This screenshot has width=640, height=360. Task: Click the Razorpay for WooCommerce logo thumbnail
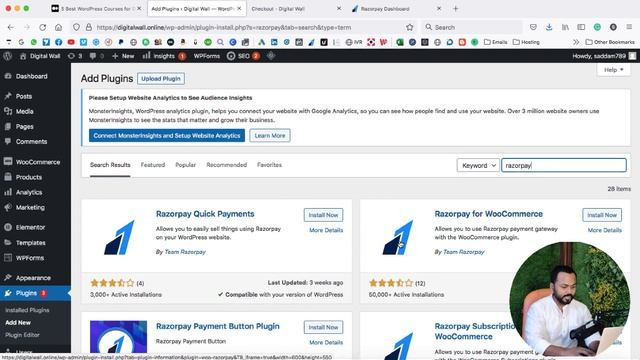(398, 237)
